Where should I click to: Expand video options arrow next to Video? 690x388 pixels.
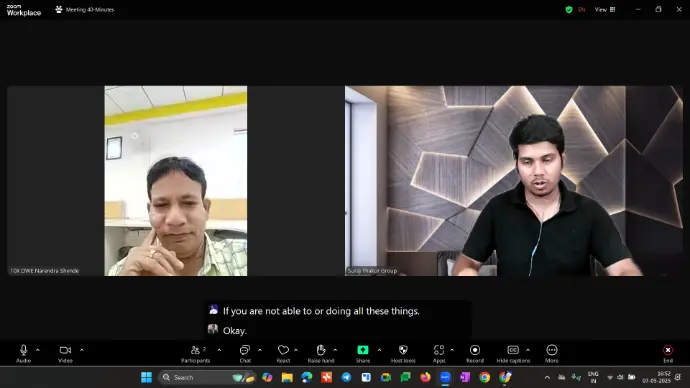pyautogui.click(x=82, y=350)
